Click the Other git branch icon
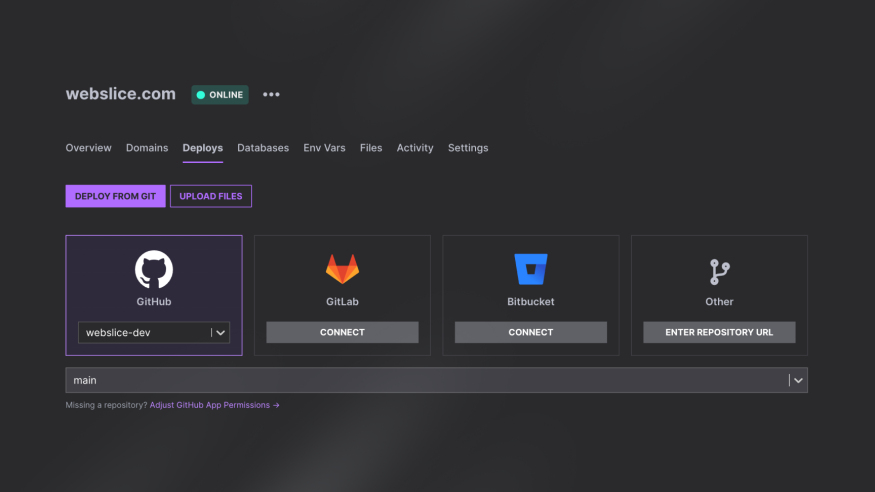 (719, 272)
